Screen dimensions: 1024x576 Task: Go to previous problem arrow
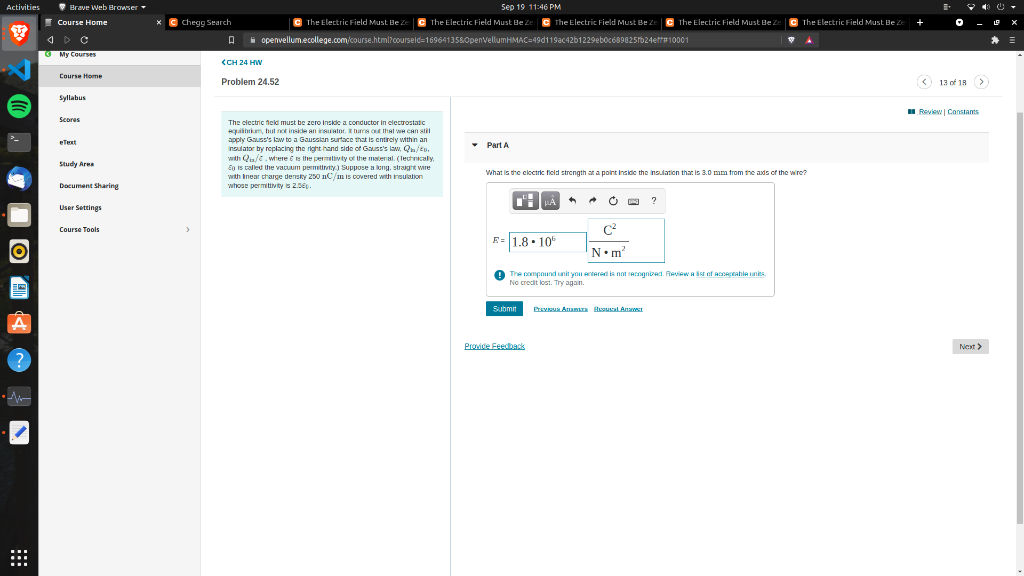[x=924, y=82]
